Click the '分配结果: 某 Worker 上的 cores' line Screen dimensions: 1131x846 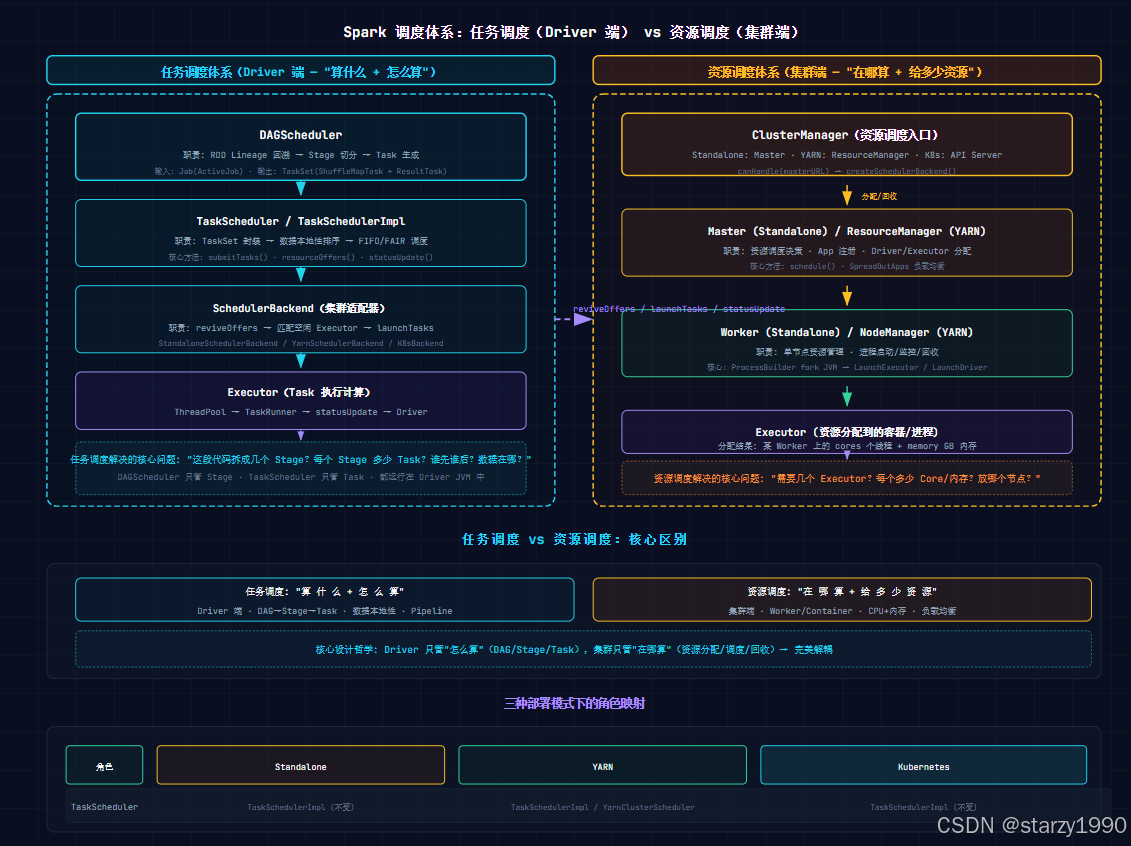(847, 446)
